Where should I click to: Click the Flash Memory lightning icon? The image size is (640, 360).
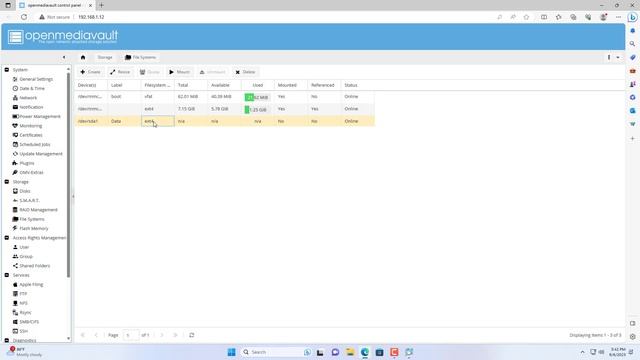pyautogui.click(x=15, y=228)
